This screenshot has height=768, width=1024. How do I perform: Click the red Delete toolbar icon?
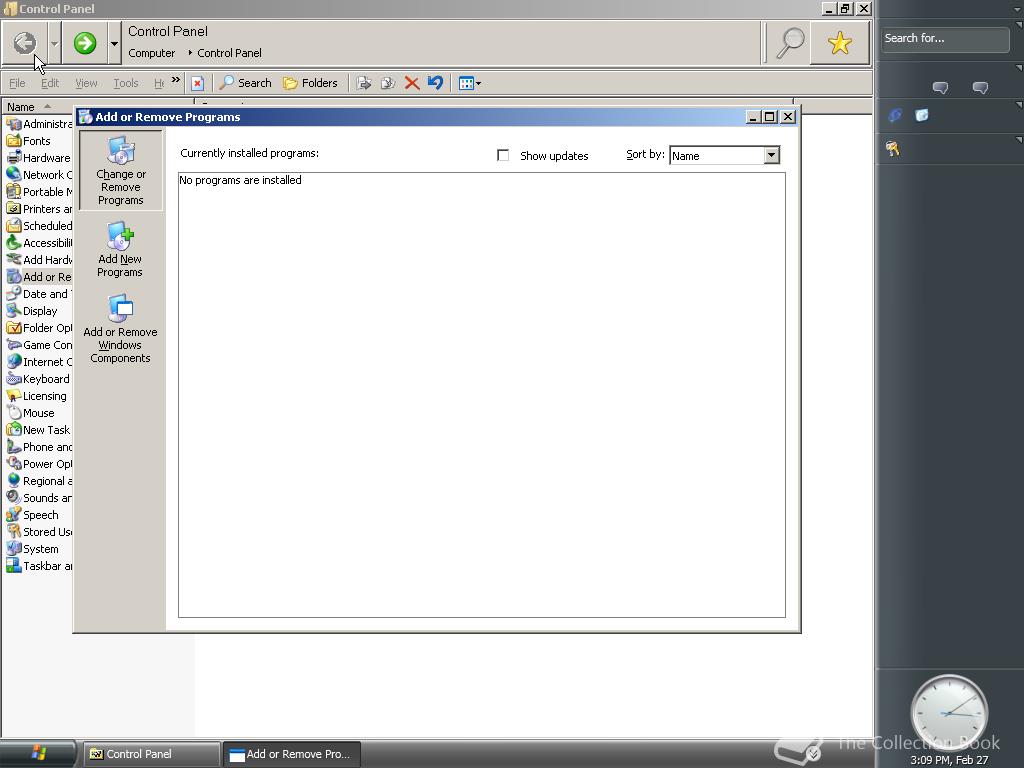point(411,83)
